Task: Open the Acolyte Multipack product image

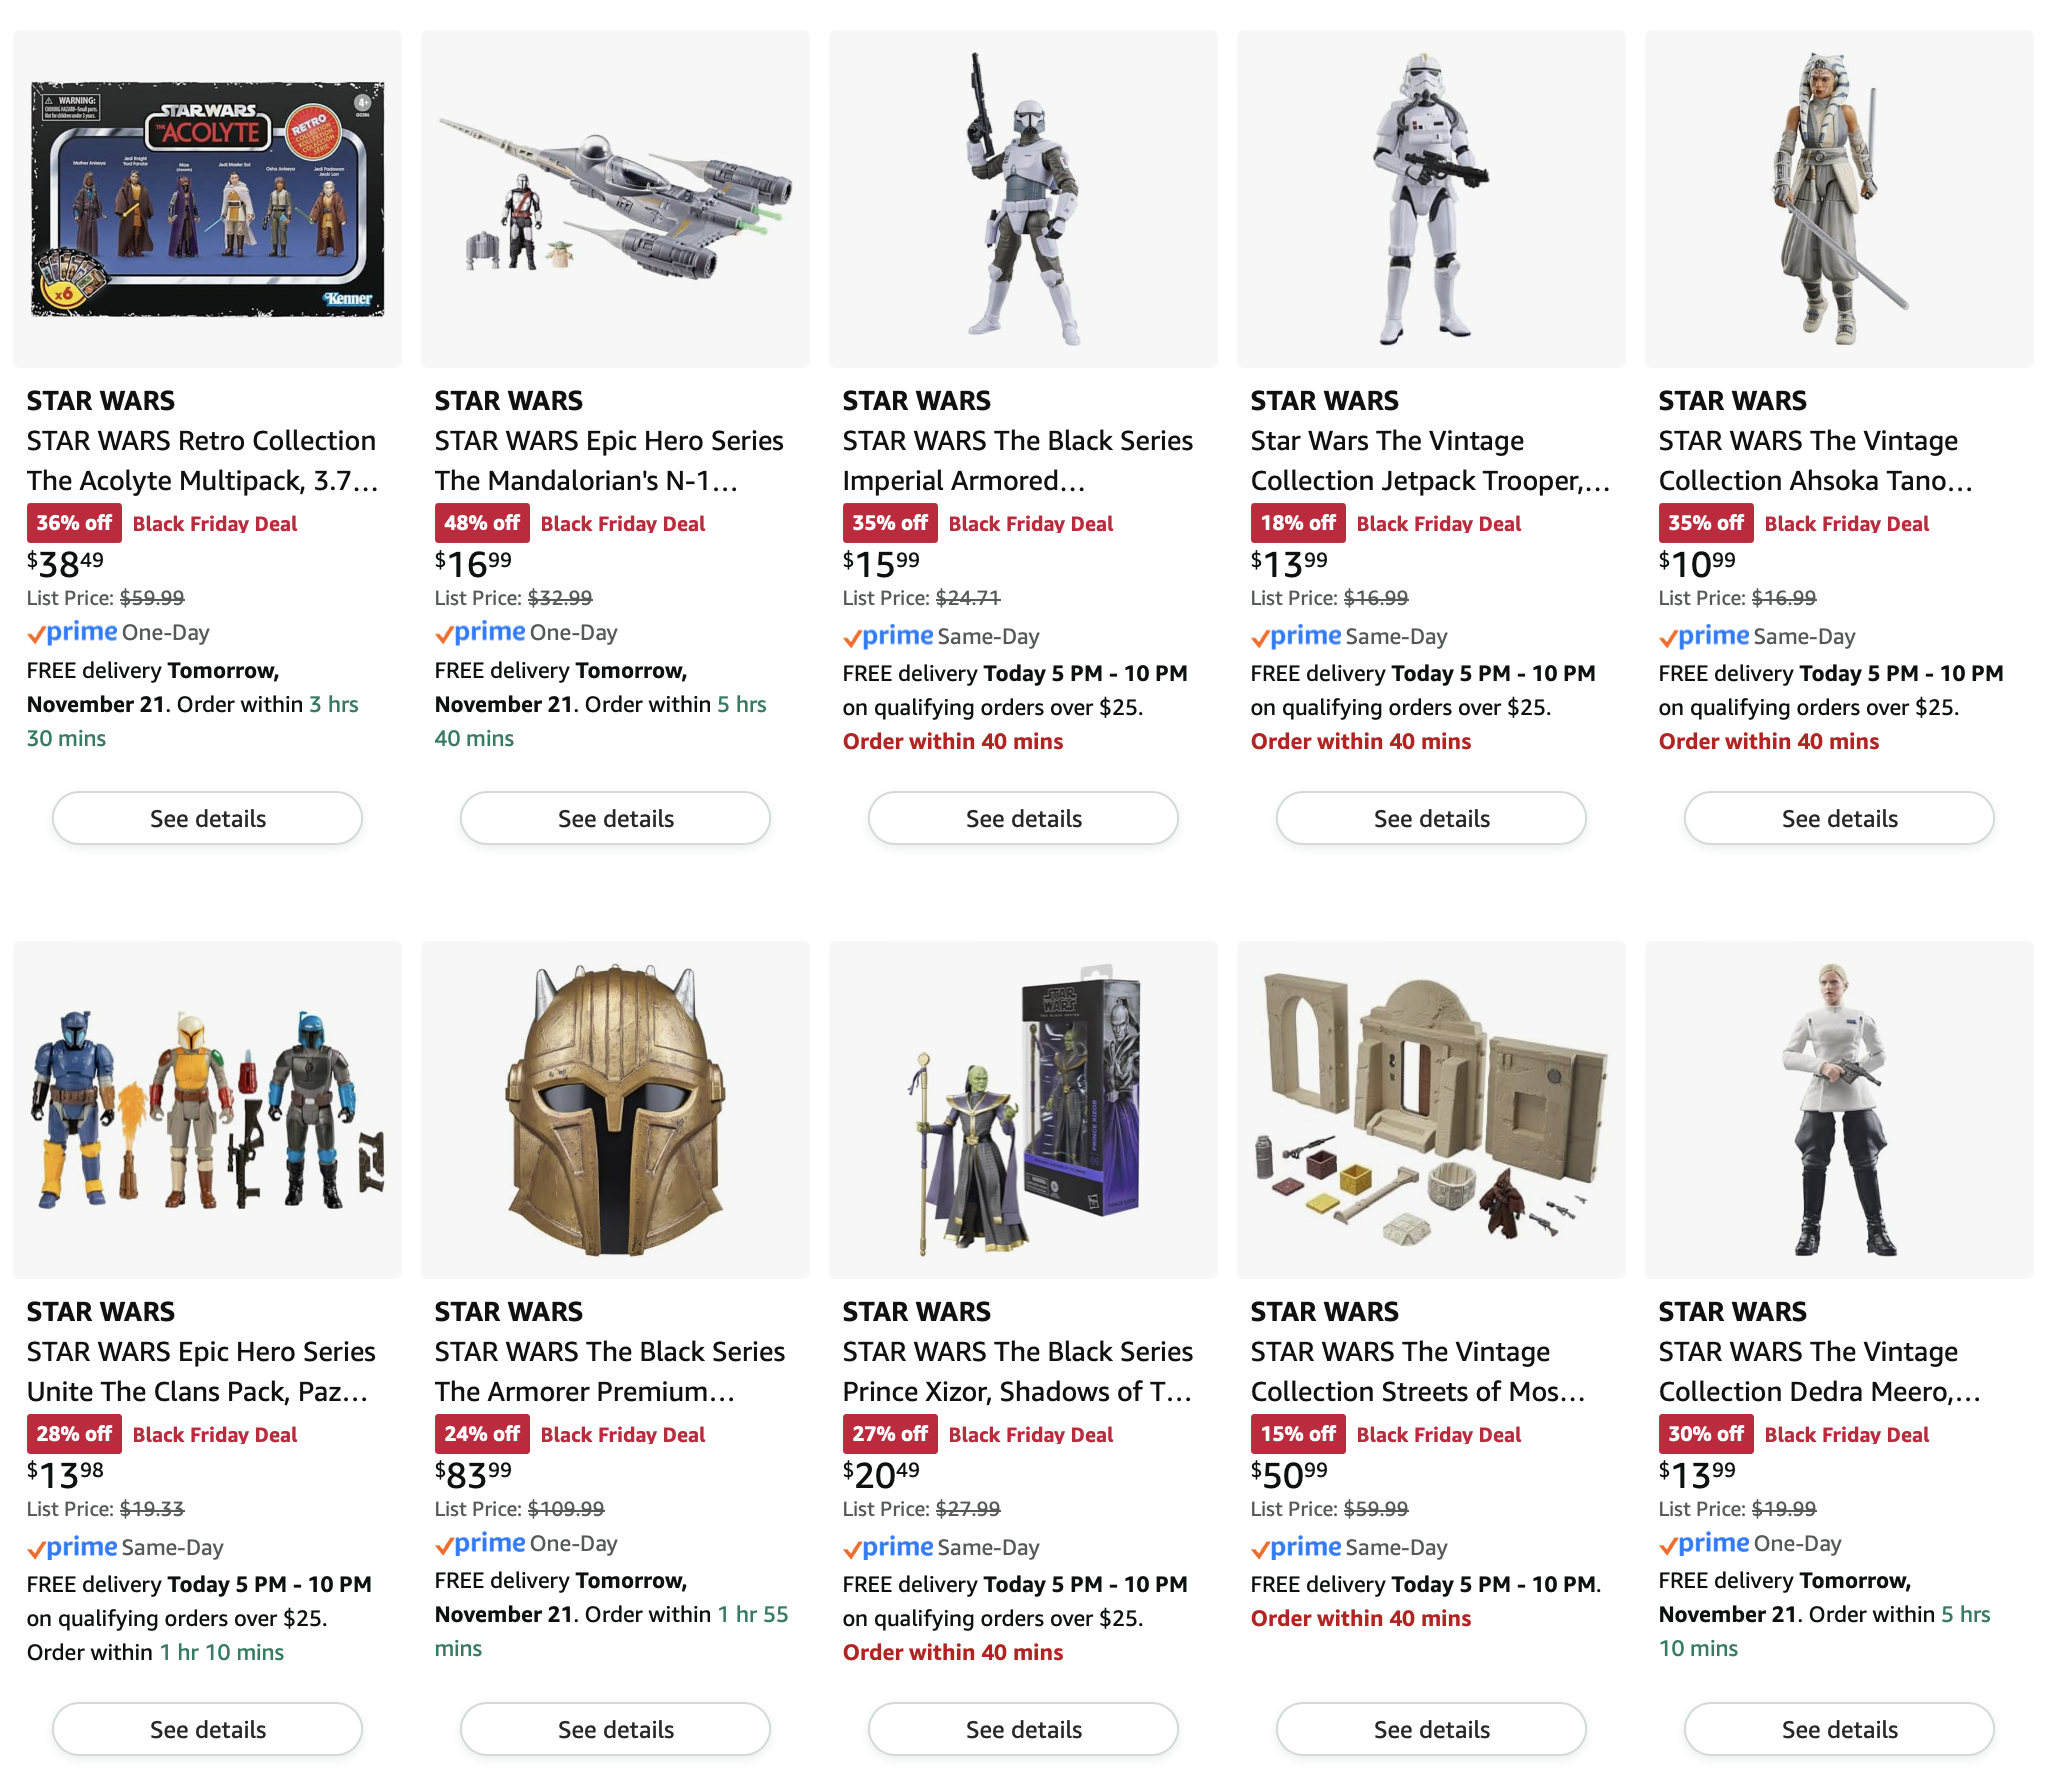Action: 207,199
